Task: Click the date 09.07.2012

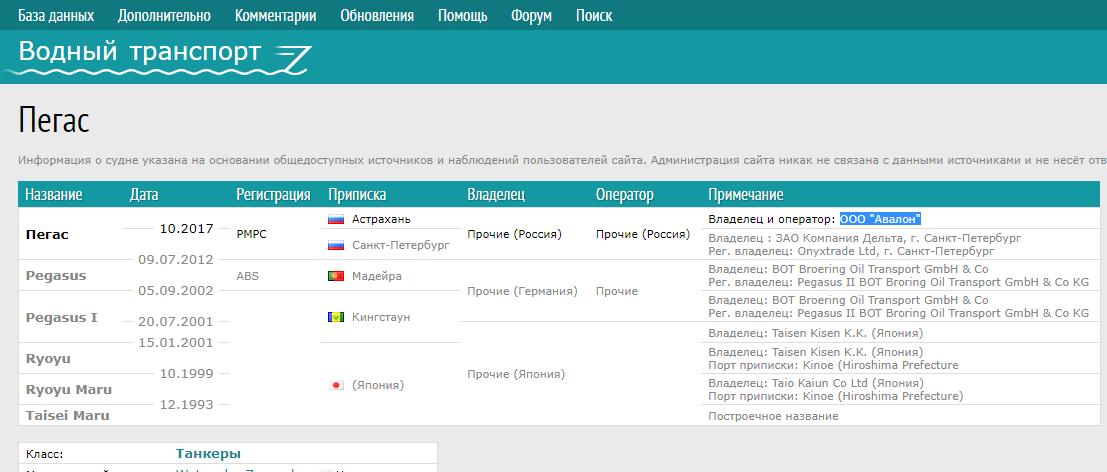Action: click(x=176, y=260)
